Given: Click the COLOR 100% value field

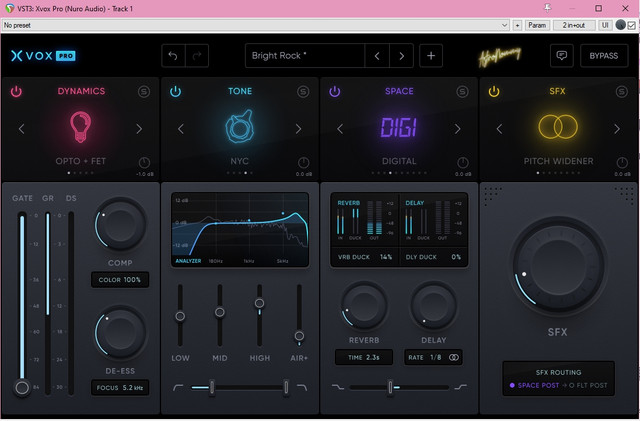Looking at the screenshot, I should [120, 280].
